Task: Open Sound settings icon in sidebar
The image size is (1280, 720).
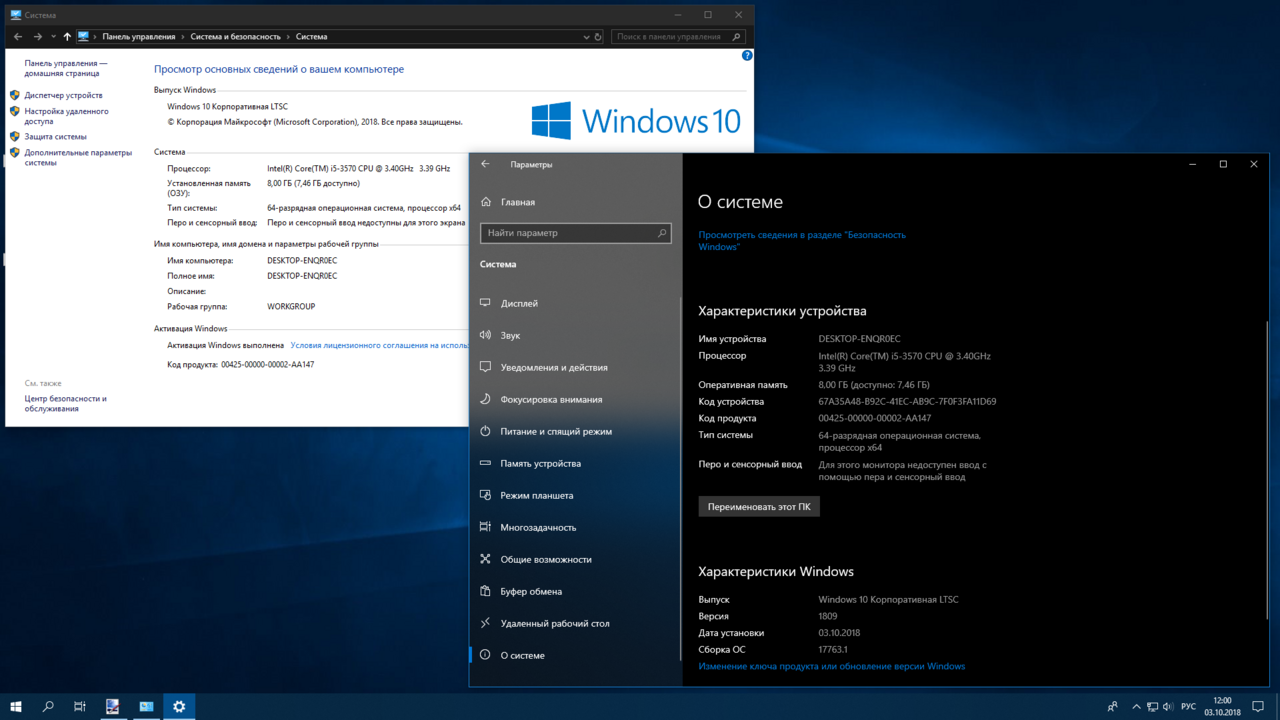Action: point(485,335)
